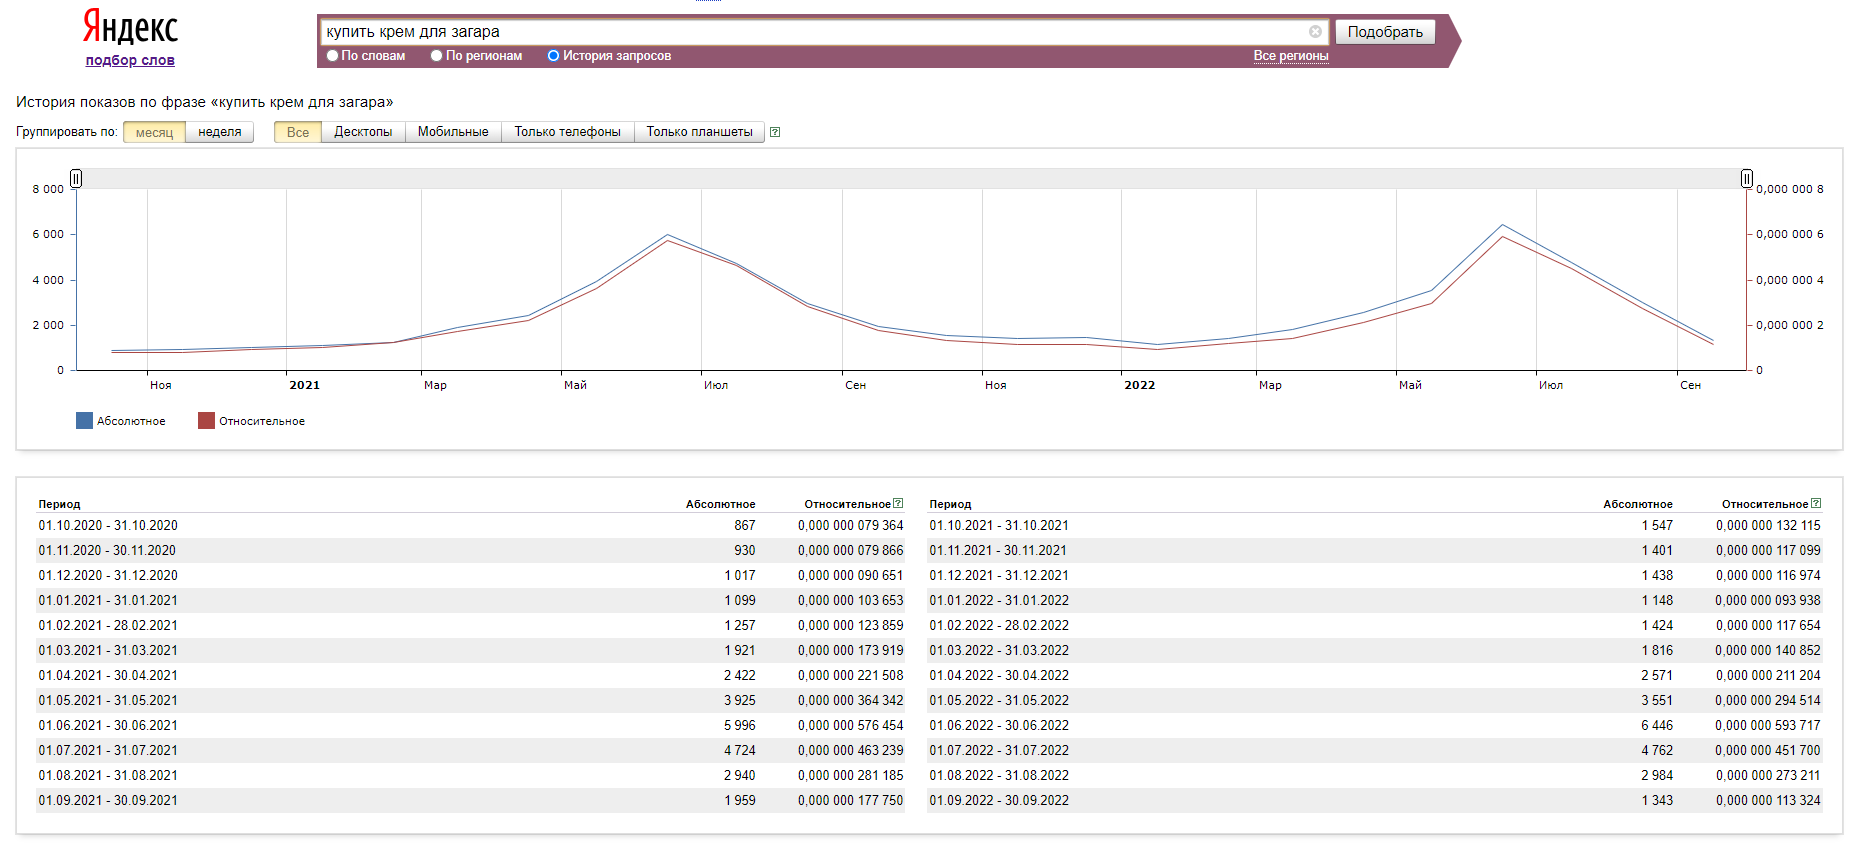The height and width of the screenshot is (852, 1858).
Task: Grab the left chart range handle
Action: pos(76,179)
